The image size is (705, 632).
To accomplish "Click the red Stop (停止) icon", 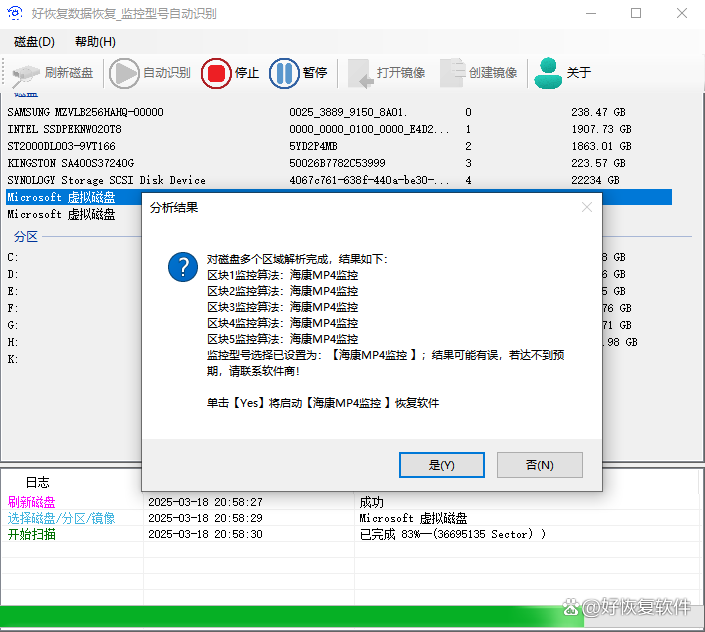I will (216, 73).
